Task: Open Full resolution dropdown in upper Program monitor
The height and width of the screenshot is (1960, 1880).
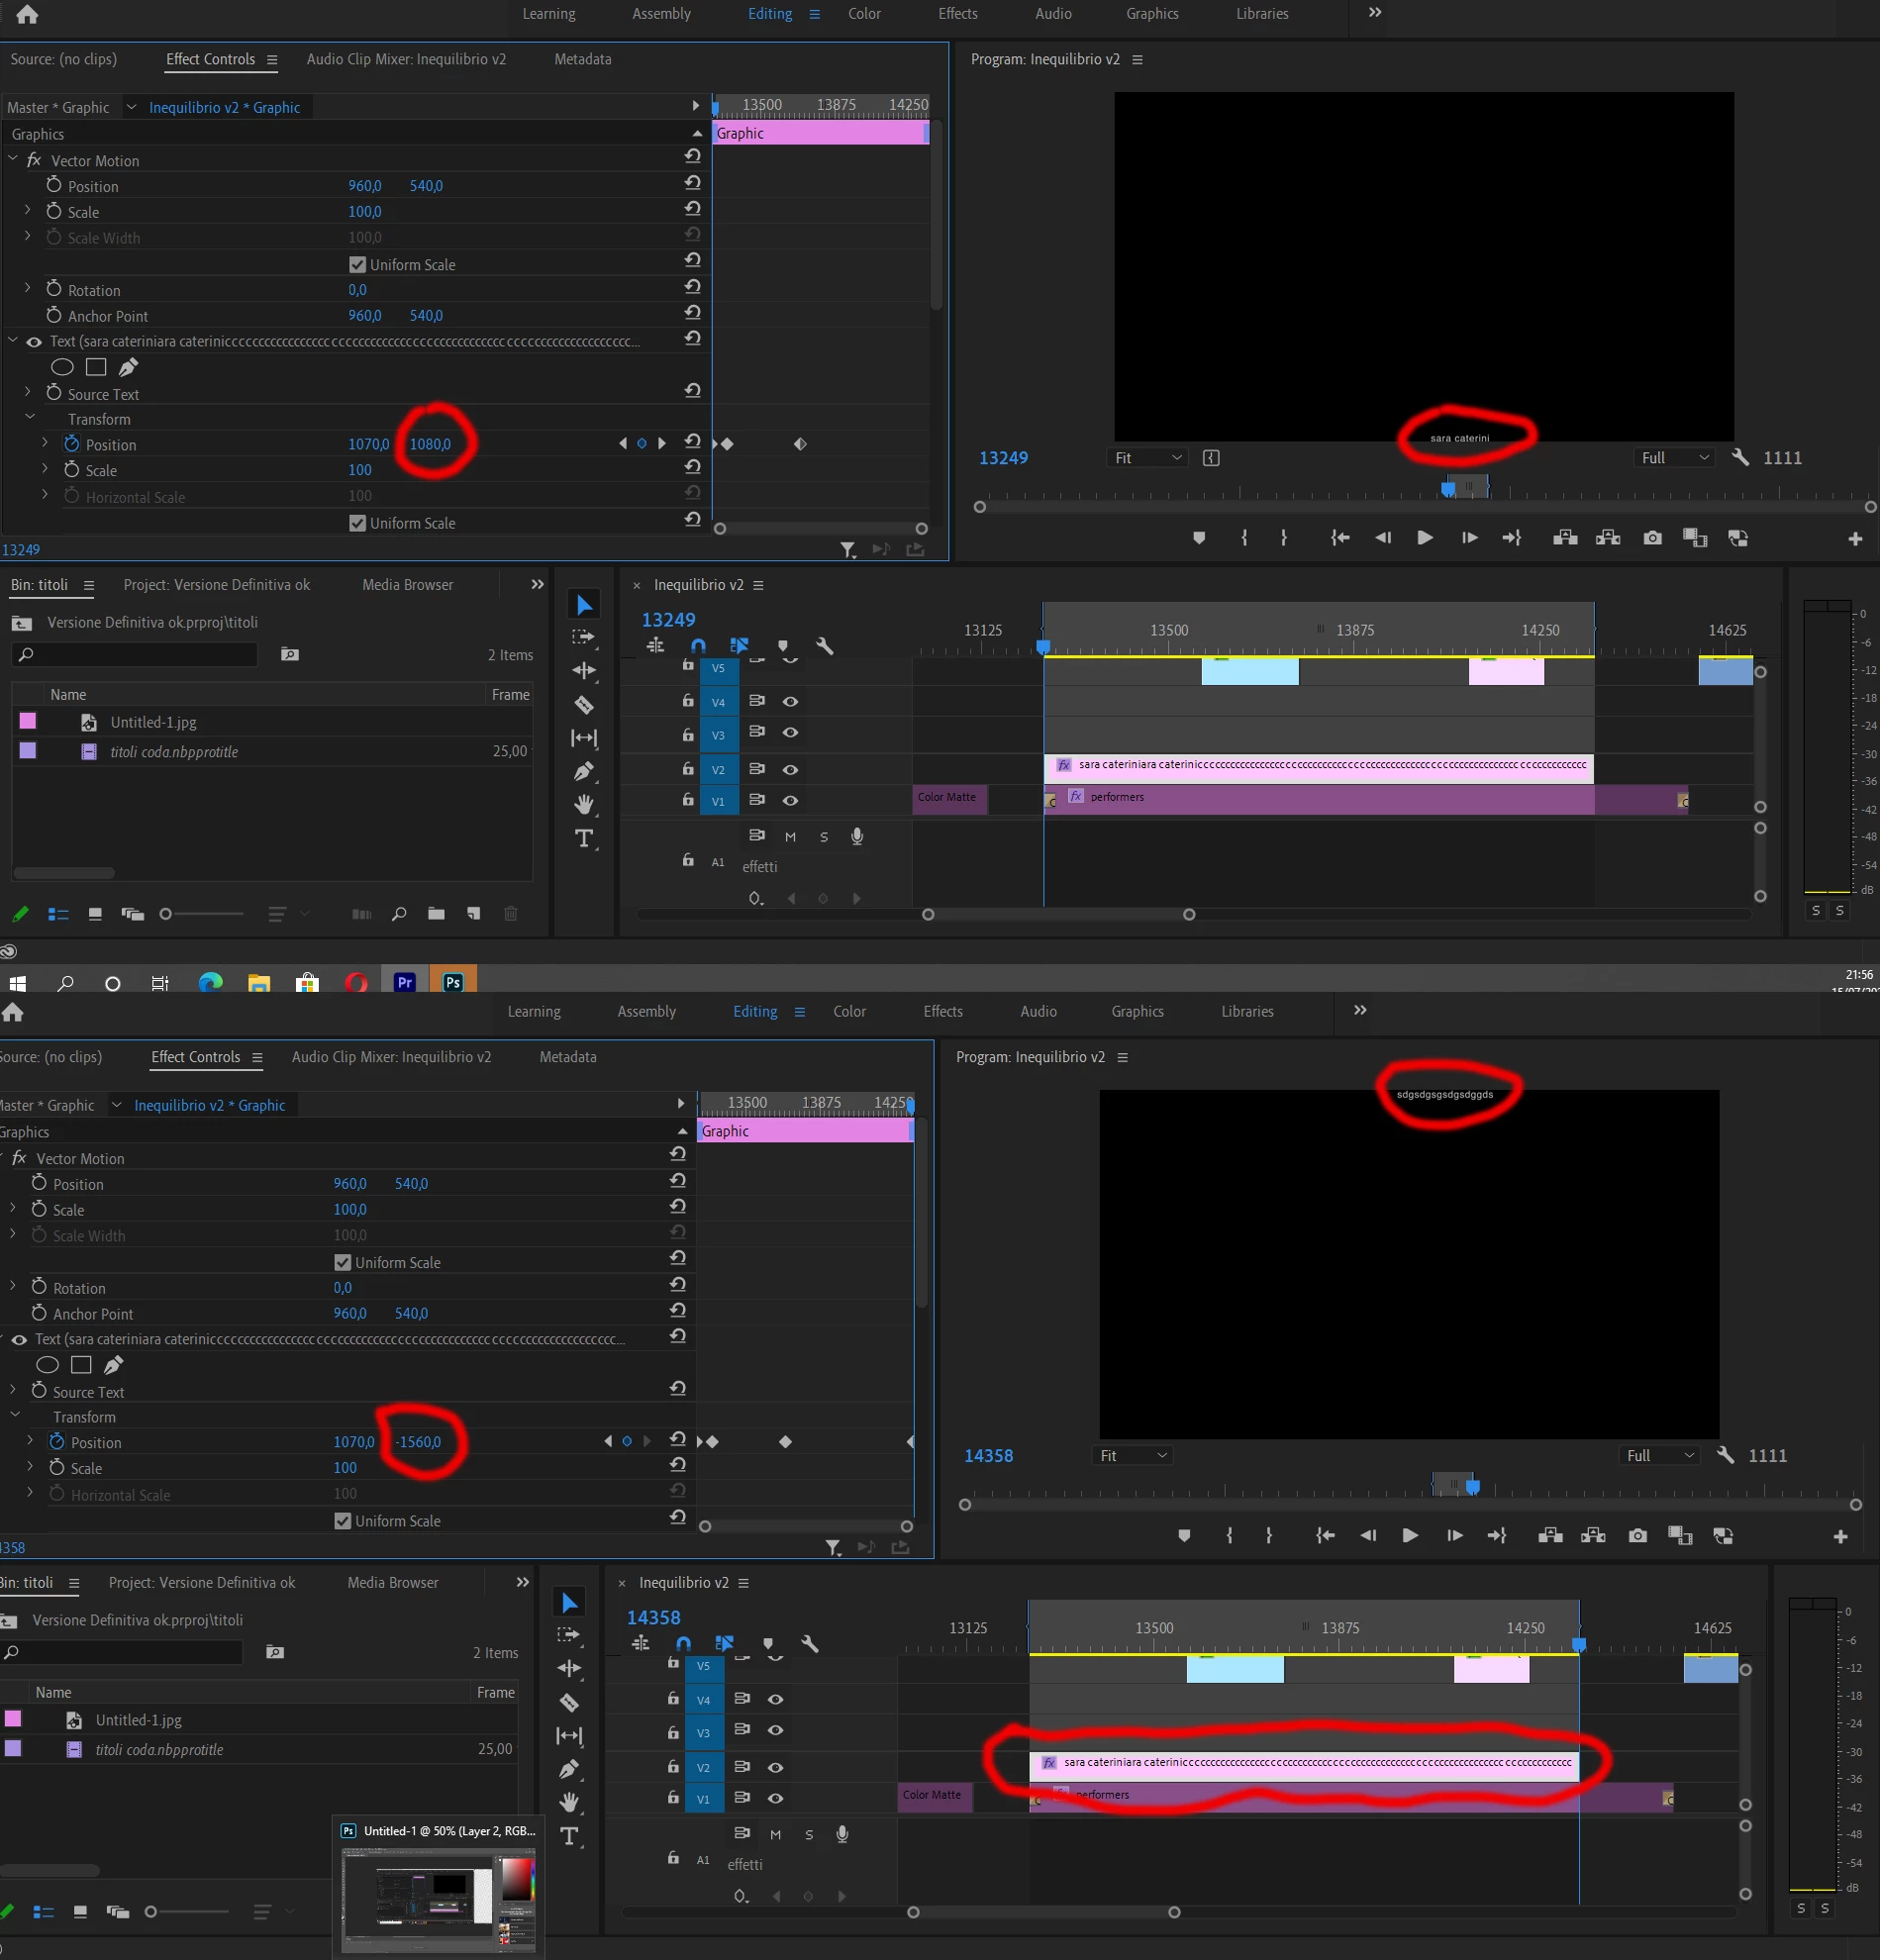Action: click(x=1676, y=457)
